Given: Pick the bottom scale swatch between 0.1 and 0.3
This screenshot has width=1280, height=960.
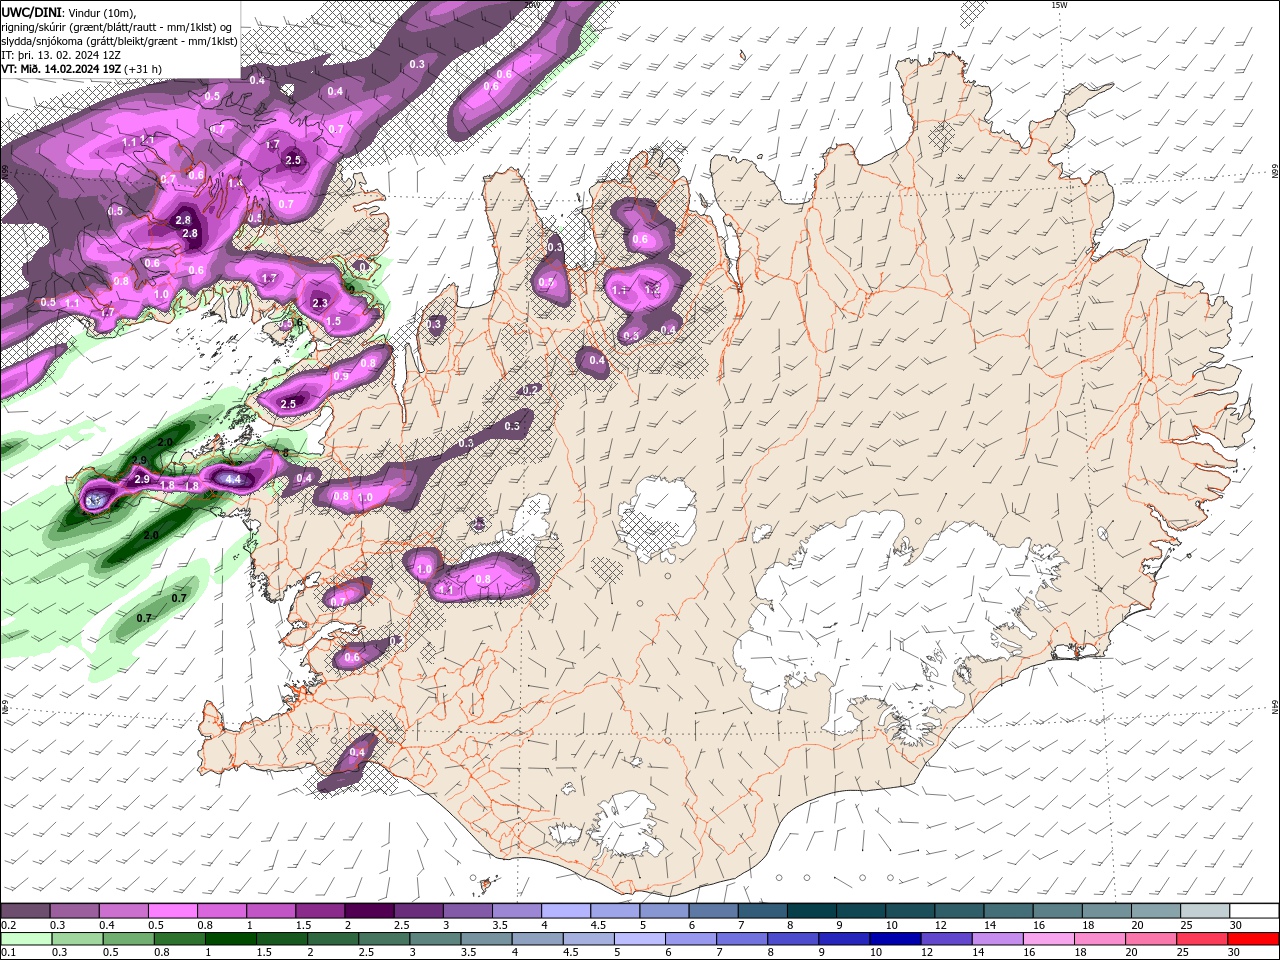Looking at the screenshot, I should click(x=26, y=939).
